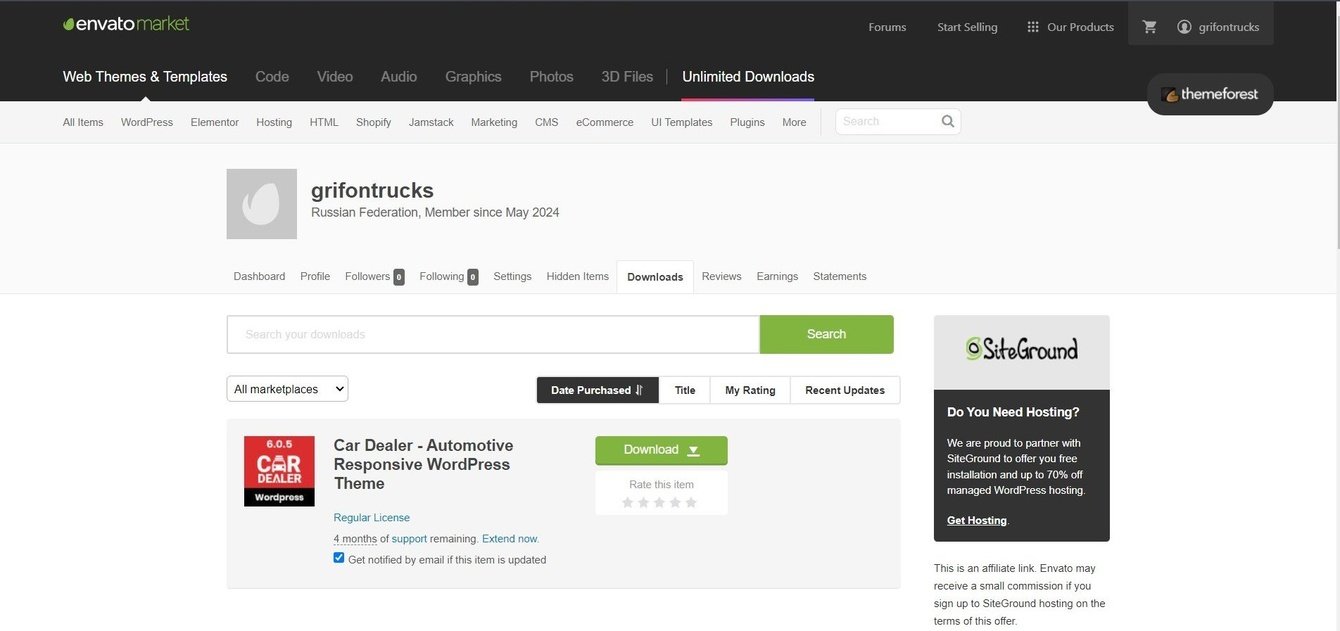The image size is (1340, 631).
Task: Rate the item one star
Action: tap(627, 502)
